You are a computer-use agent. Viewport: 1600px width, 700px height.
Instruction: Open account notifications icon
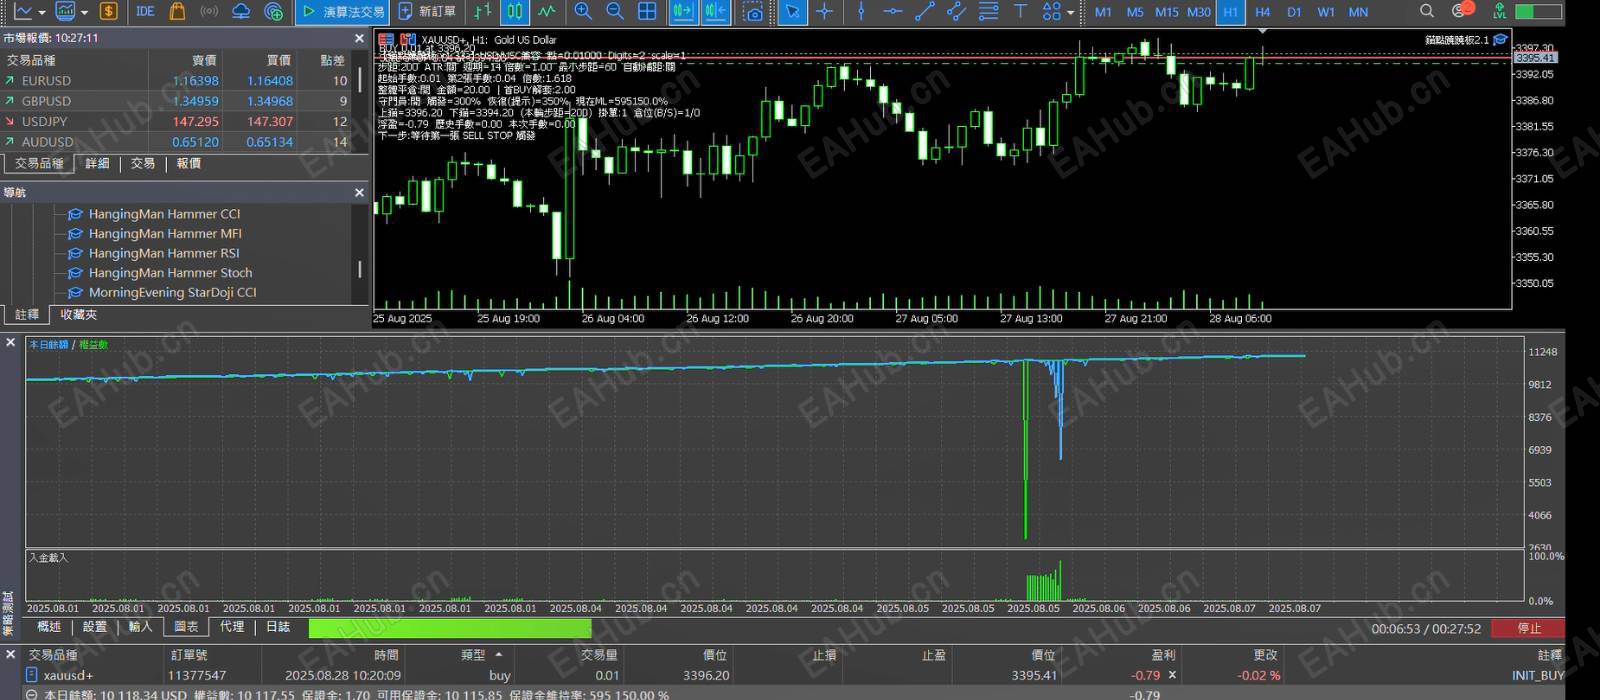[x=1461, y=11]
